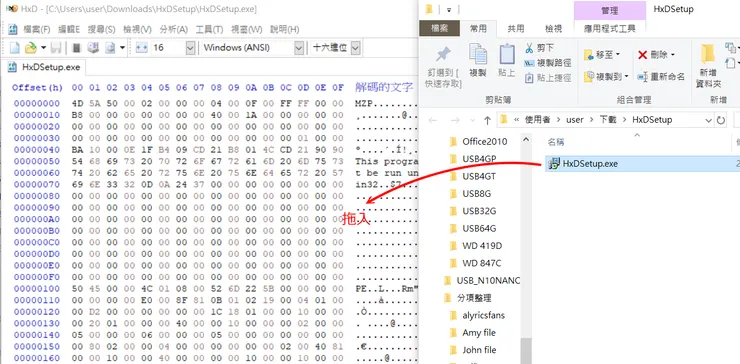Click 下載 in the address breadcrumb
The height and width of the screenshot is (364, 740).
coord(608,120)
